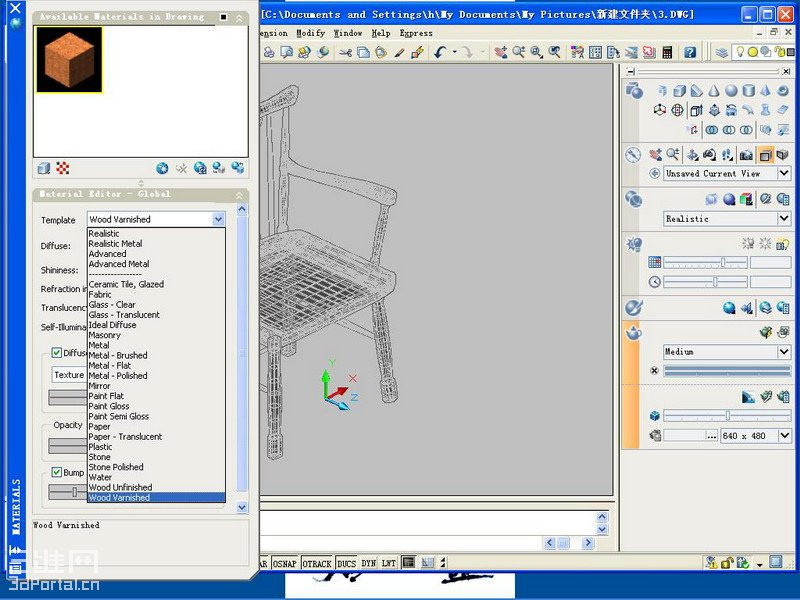Click the 3D Move gizmo icon
Screen dimensions: 800x600
pos(660,110)
